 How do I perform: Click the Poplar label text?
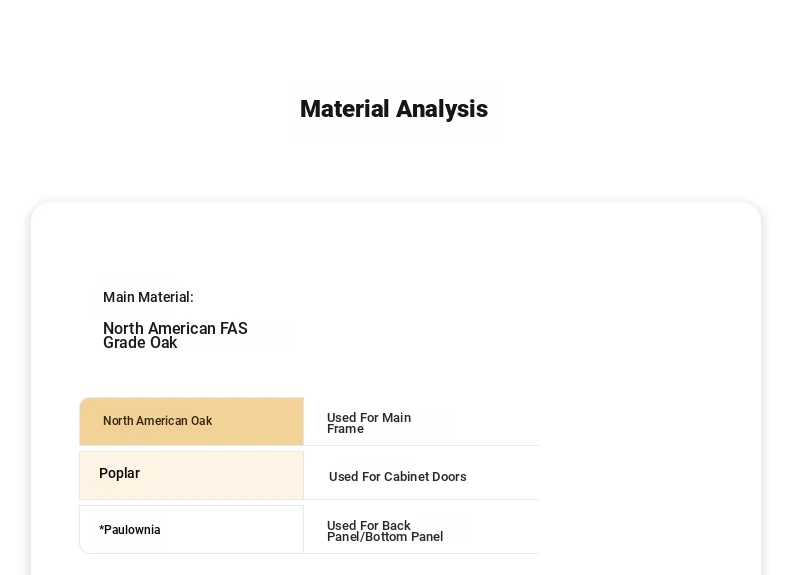point(119,473)
